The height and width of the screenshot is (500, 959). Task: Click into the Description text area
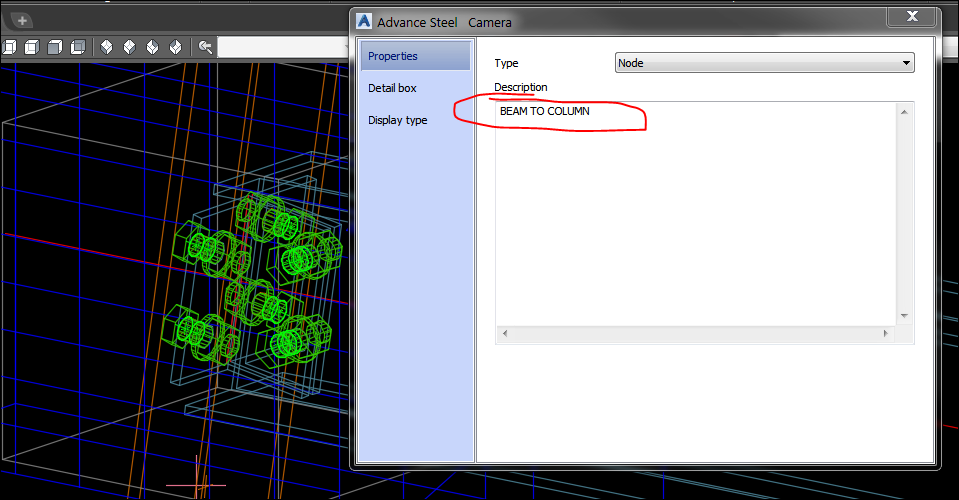point(695,214)
